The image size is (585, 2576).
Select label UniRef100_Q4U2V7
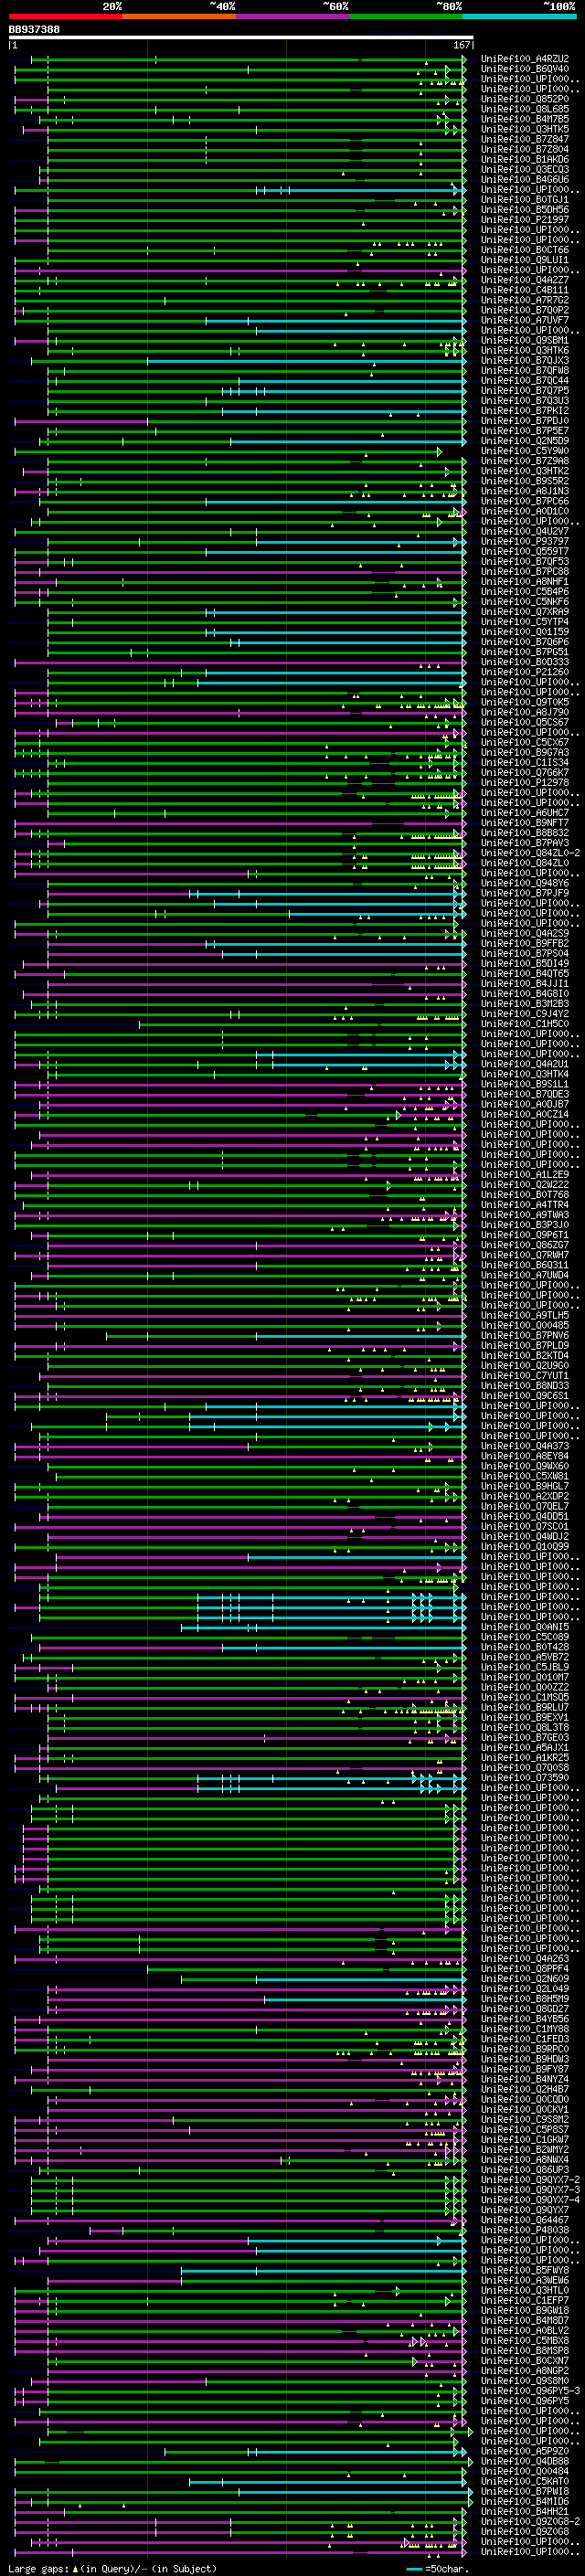tap(525, 531)
